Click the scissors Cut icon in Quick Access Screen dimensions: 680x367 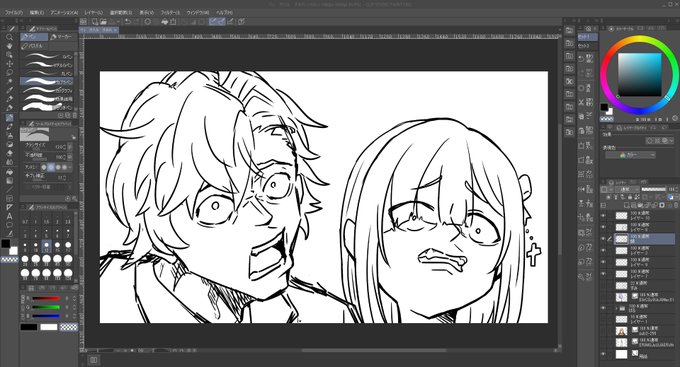(x=582, y=102)
